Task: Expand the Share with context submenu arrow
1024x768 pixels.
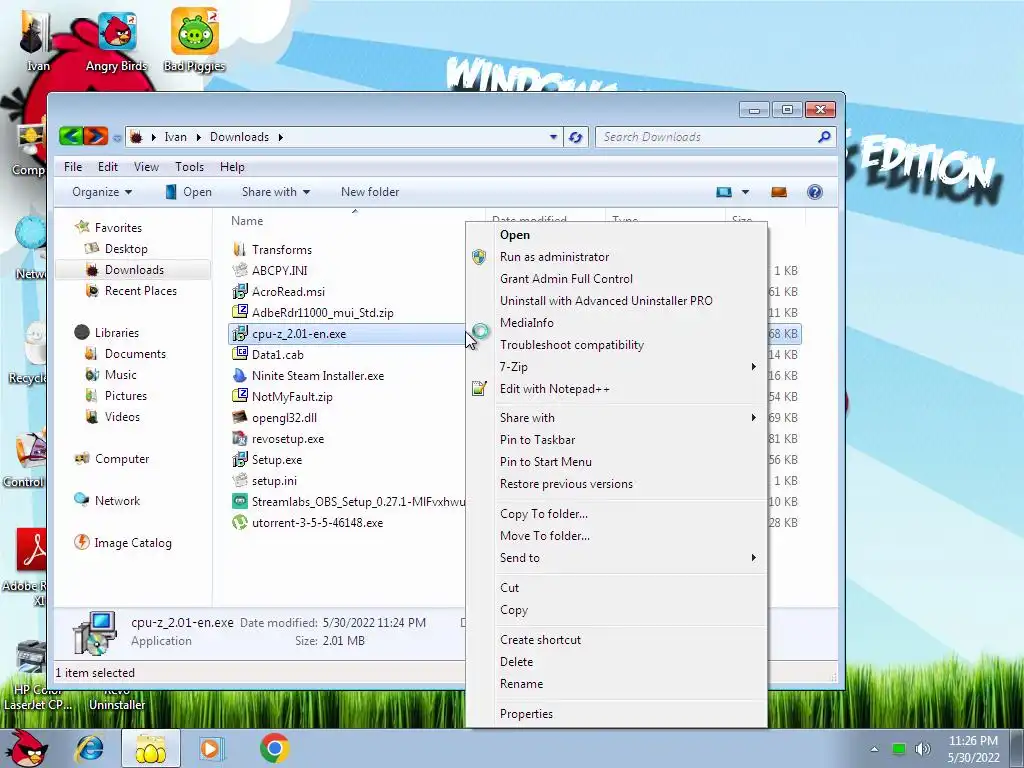Action: pos(754,417)
